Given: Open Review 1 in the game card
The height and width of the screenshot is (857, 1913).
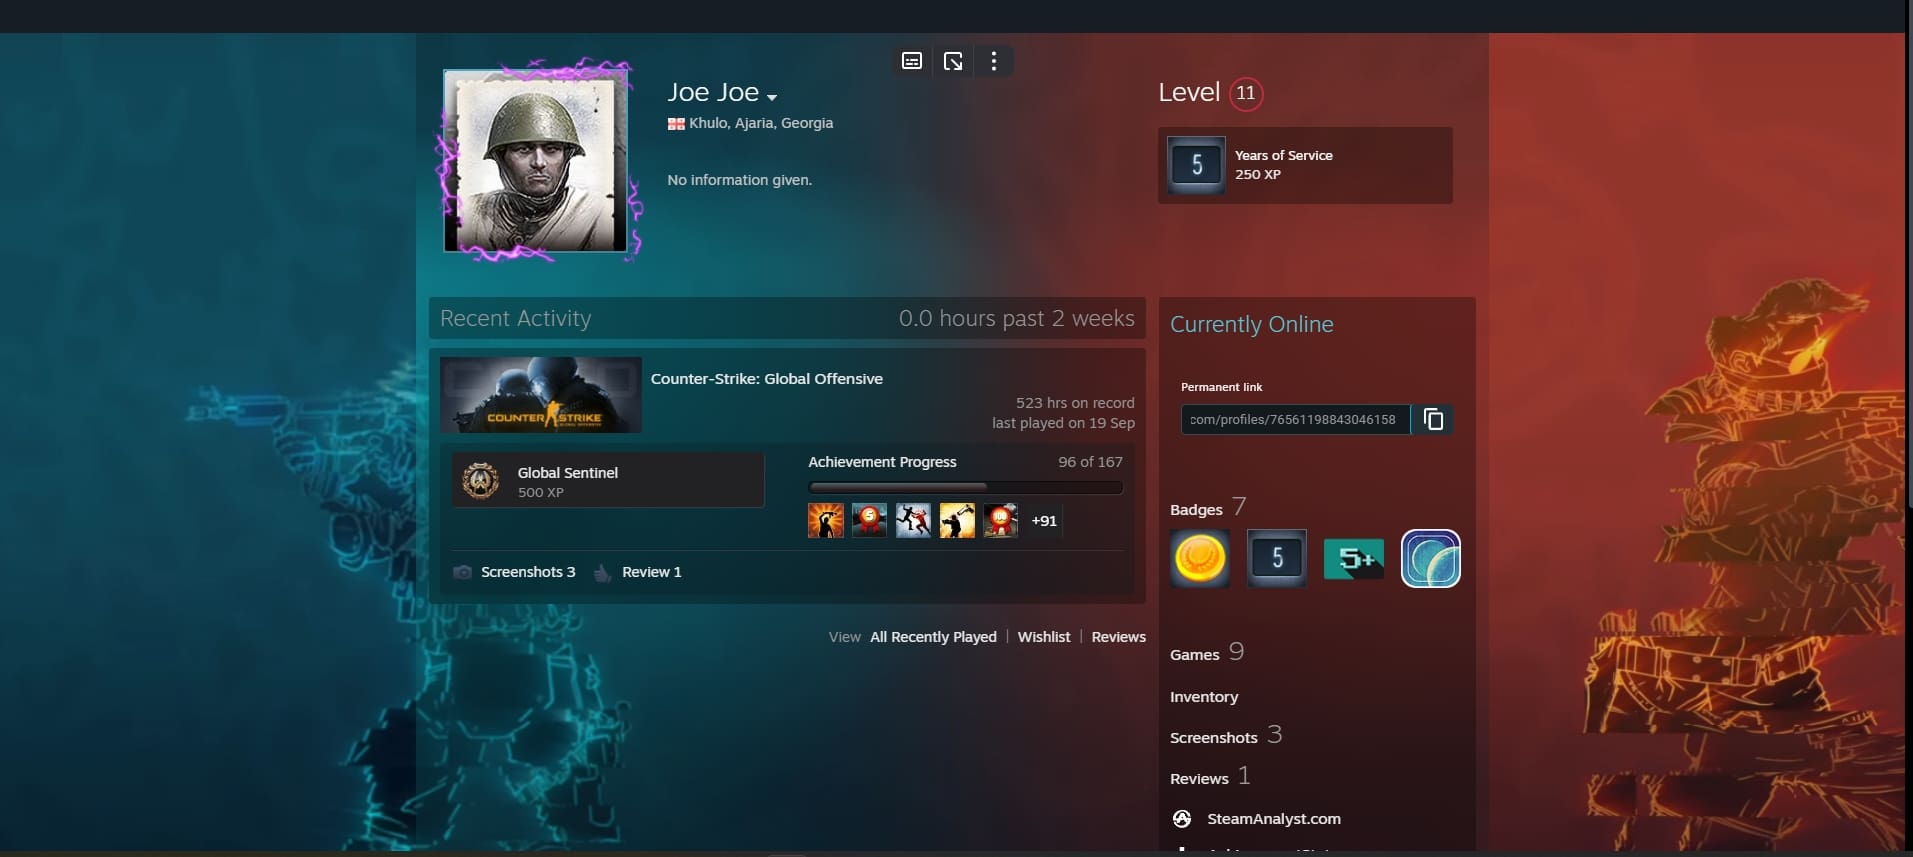Looking at the screenshot, I should coord(651,572).
